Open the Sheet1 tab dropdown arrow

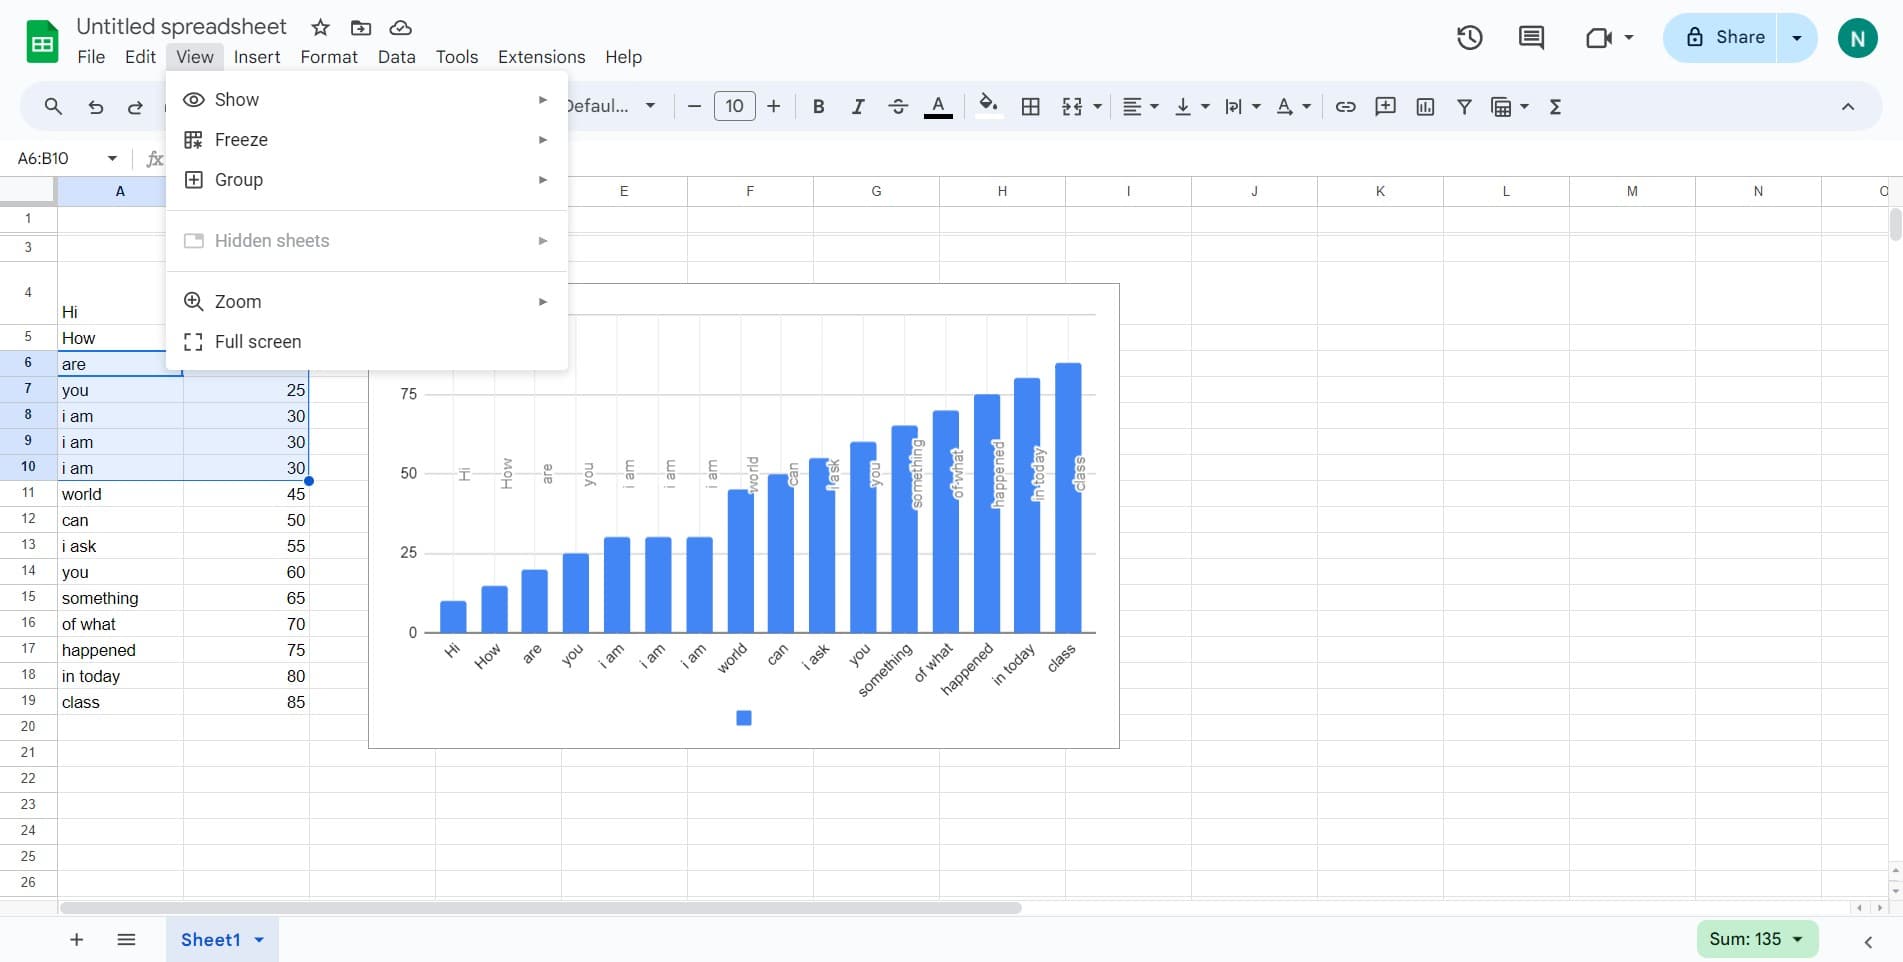(x=259, y=940)
